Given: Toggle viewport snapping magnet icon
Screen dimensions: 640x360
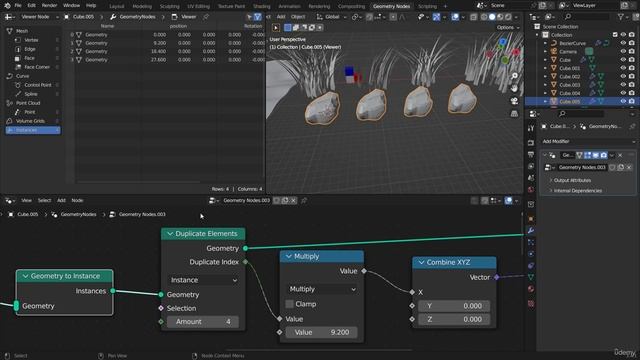Looking at the screenshot, I should (369, 17).
